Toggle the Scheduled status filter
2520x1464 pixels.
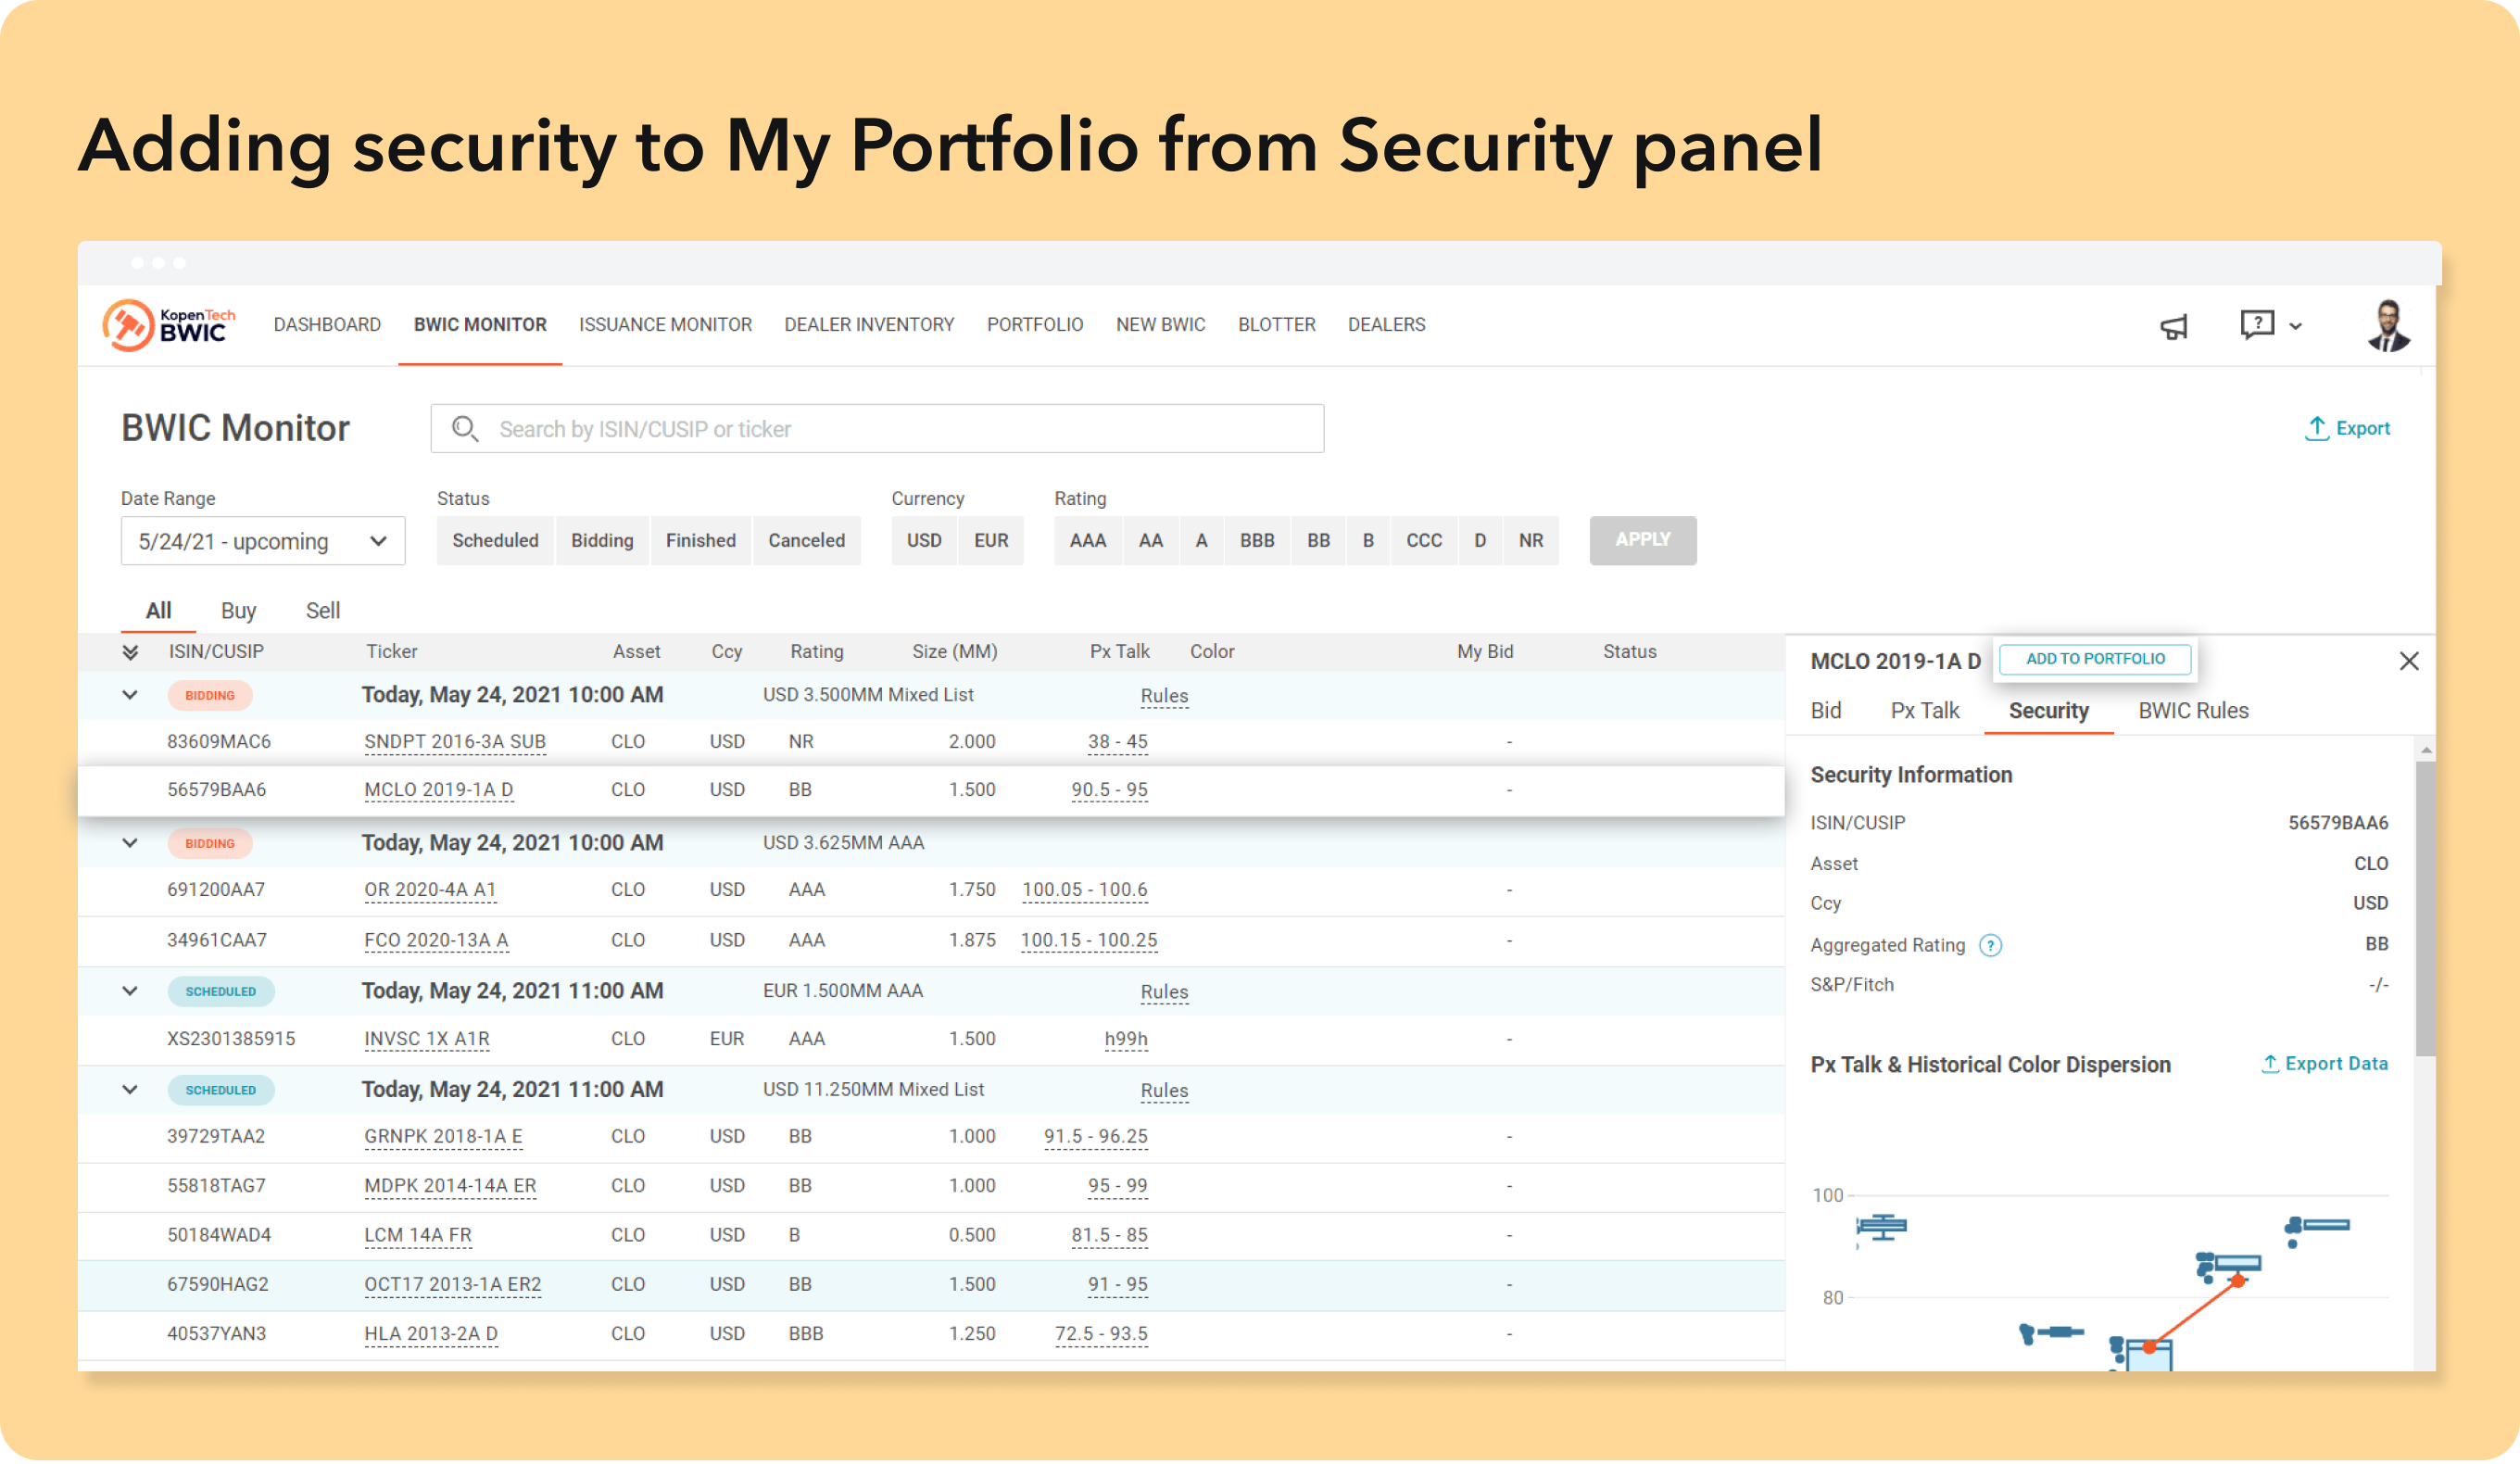[495, 541]
